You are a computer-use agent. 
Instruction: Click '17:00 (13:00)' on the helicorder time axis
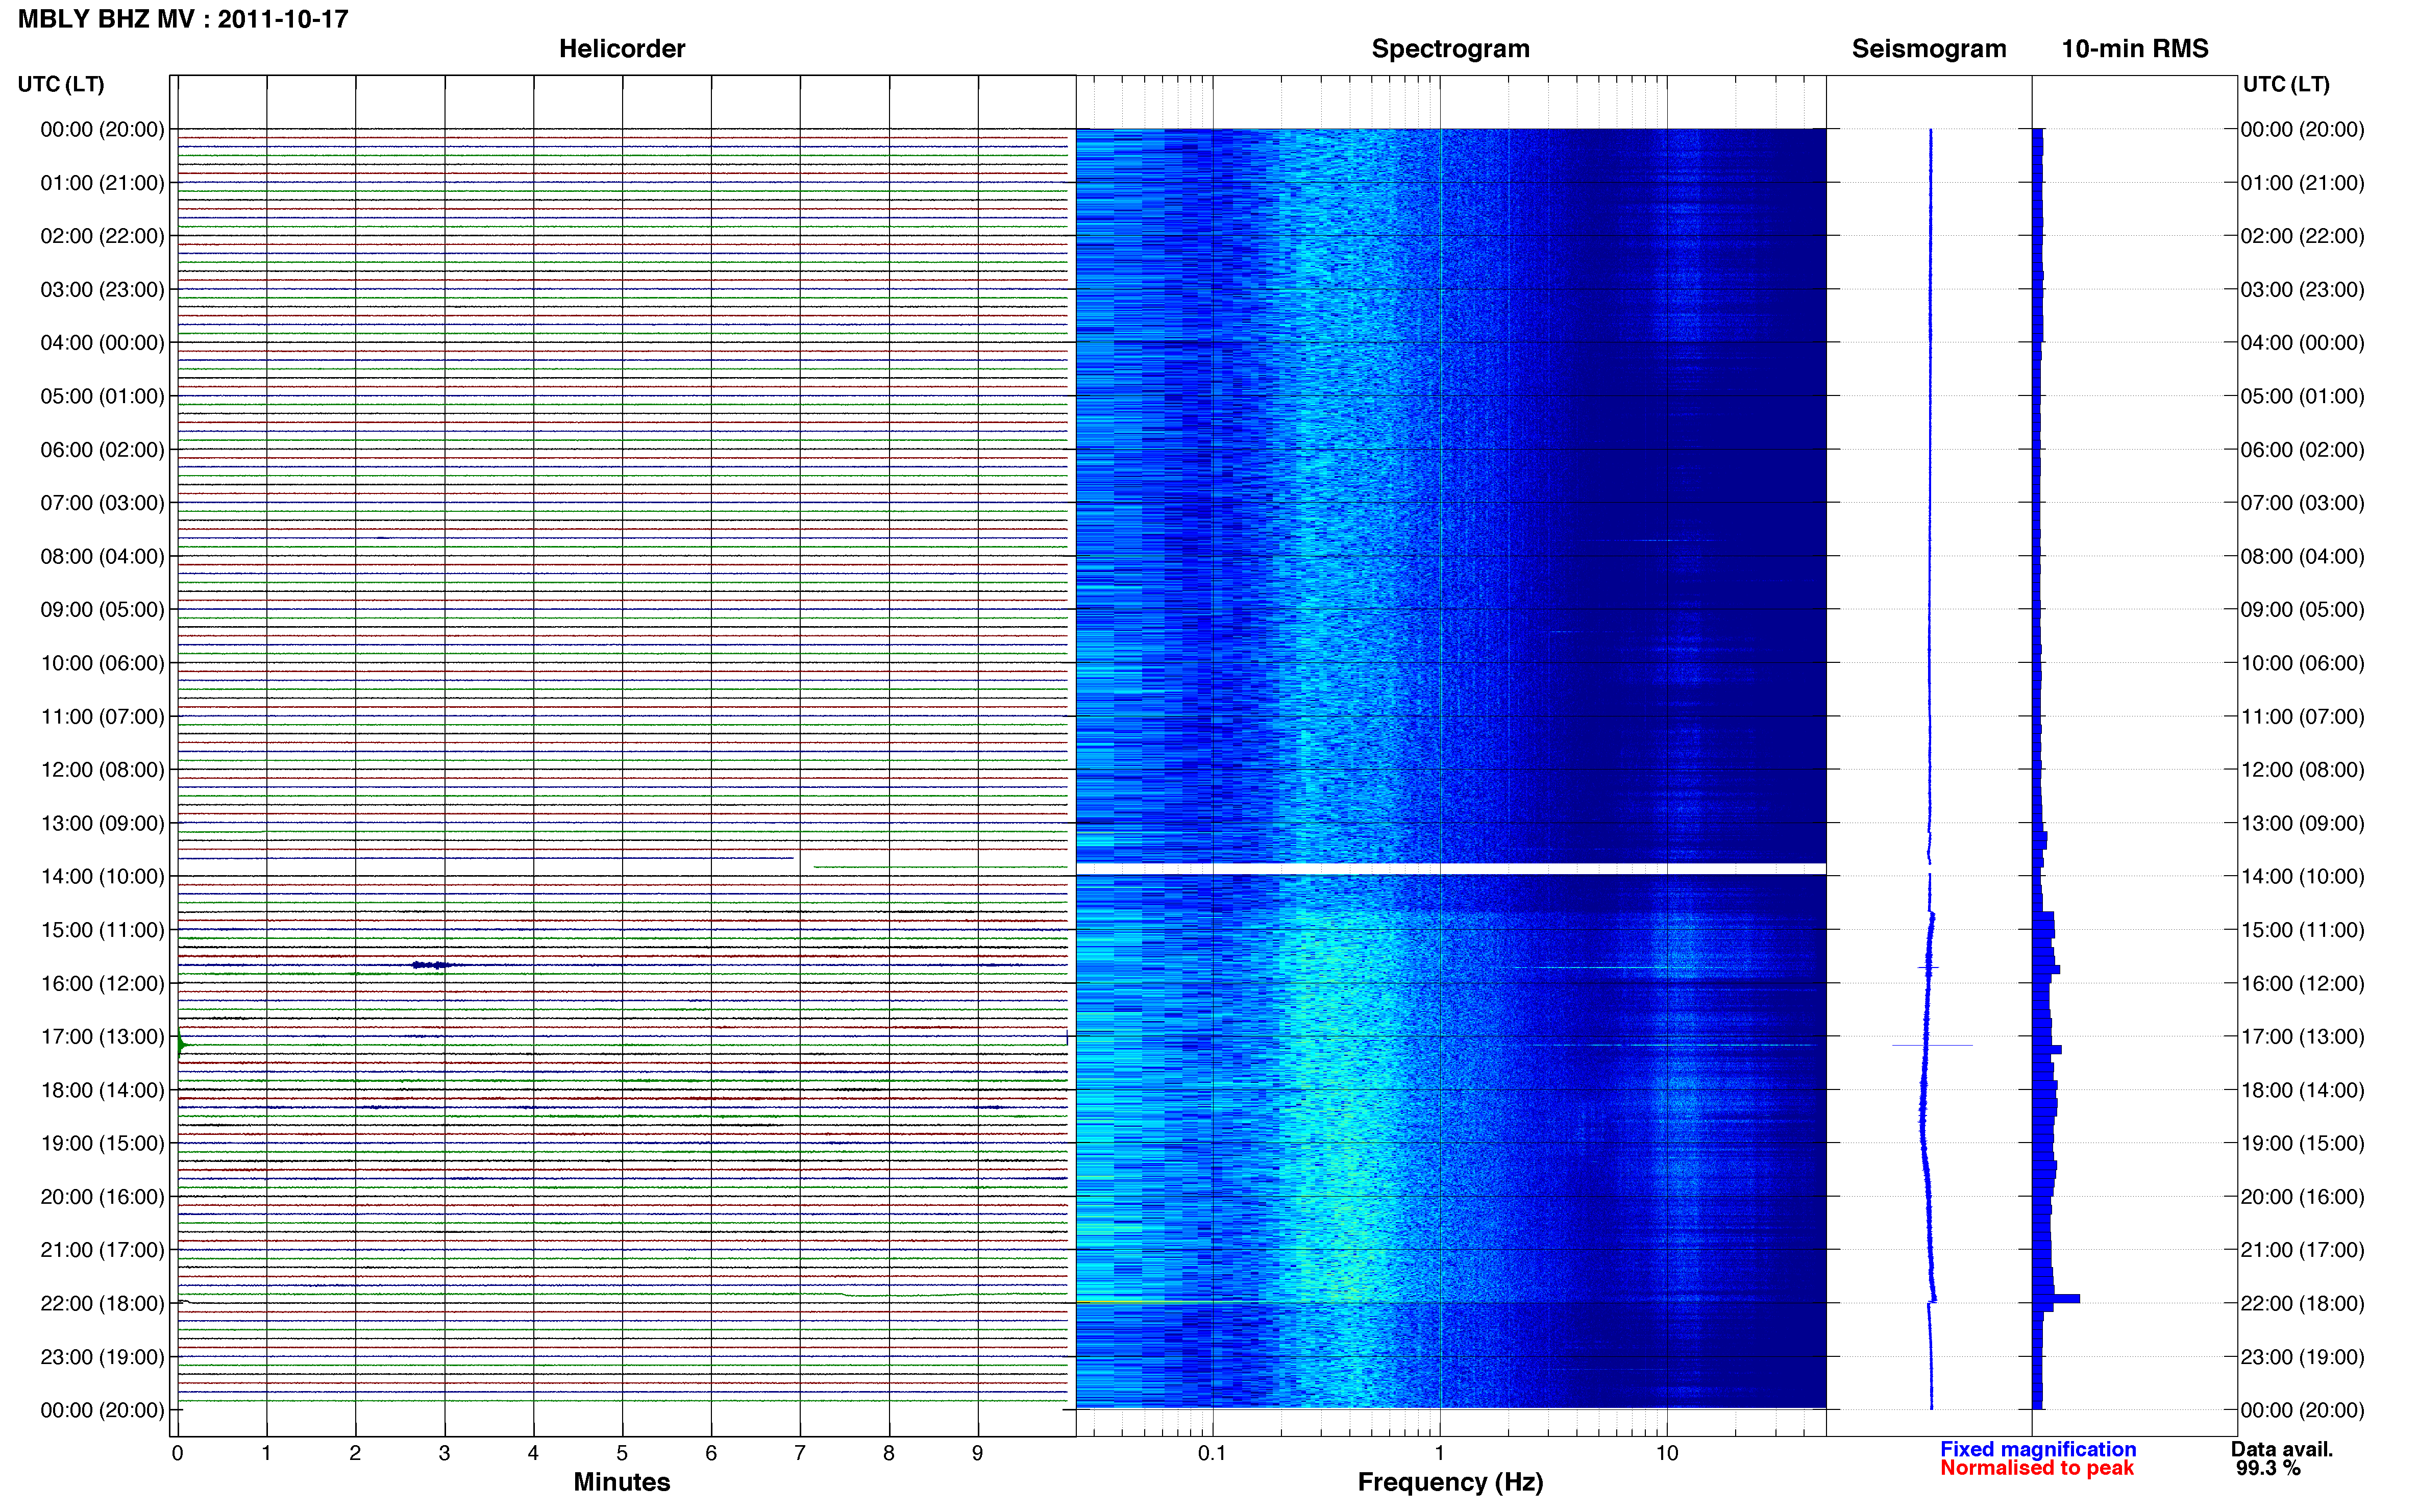(102, 1037)
